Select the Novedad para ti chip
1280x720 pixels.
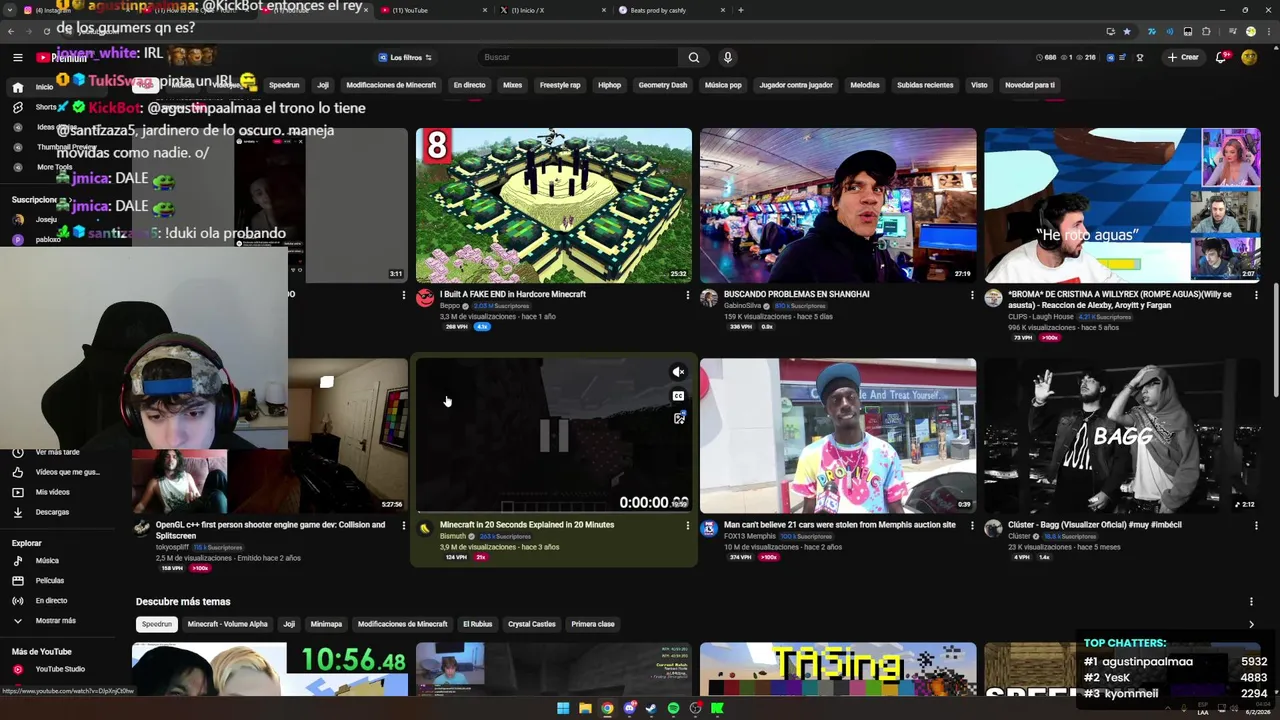coord(1030,85)
